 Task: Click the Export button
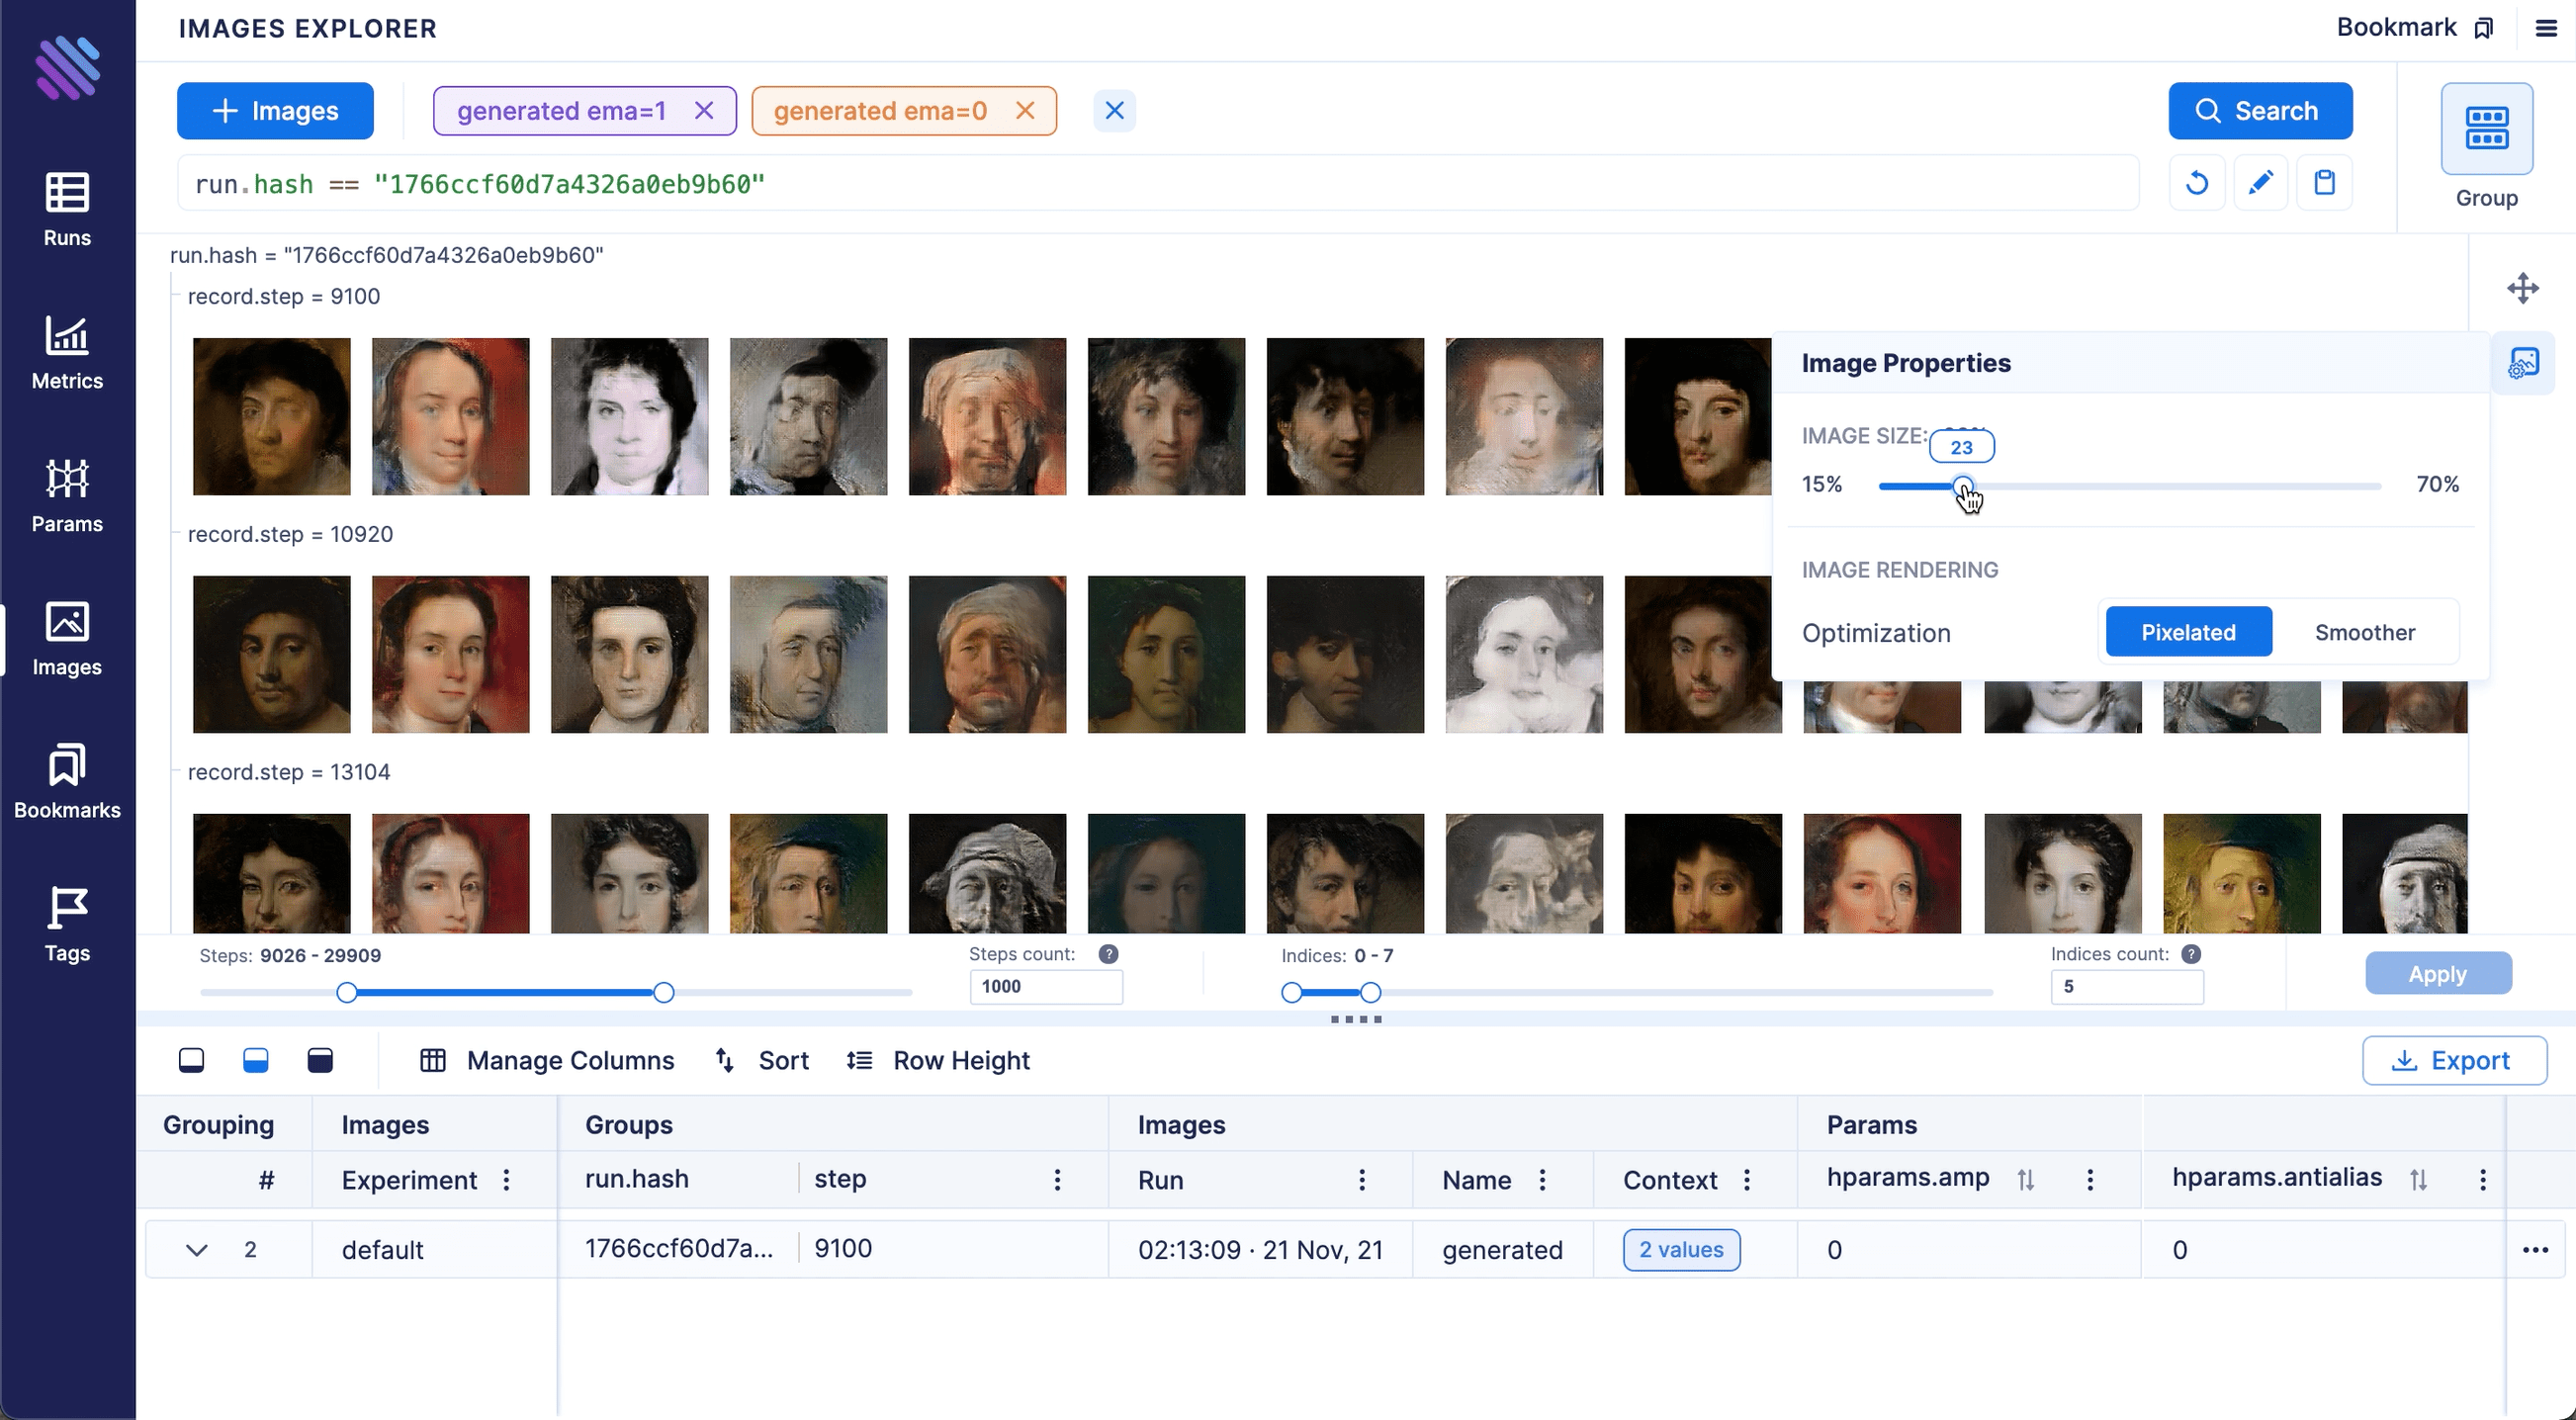coord(2454,1061)
